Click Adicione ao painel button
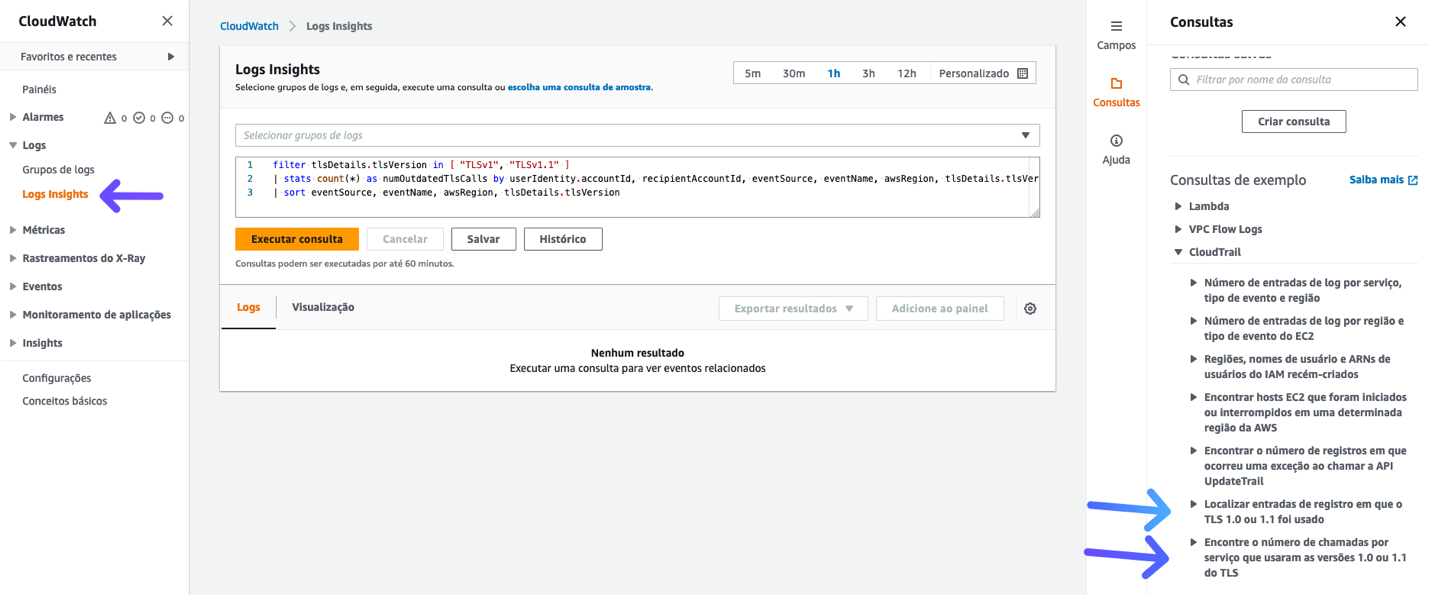 [940, 309]
